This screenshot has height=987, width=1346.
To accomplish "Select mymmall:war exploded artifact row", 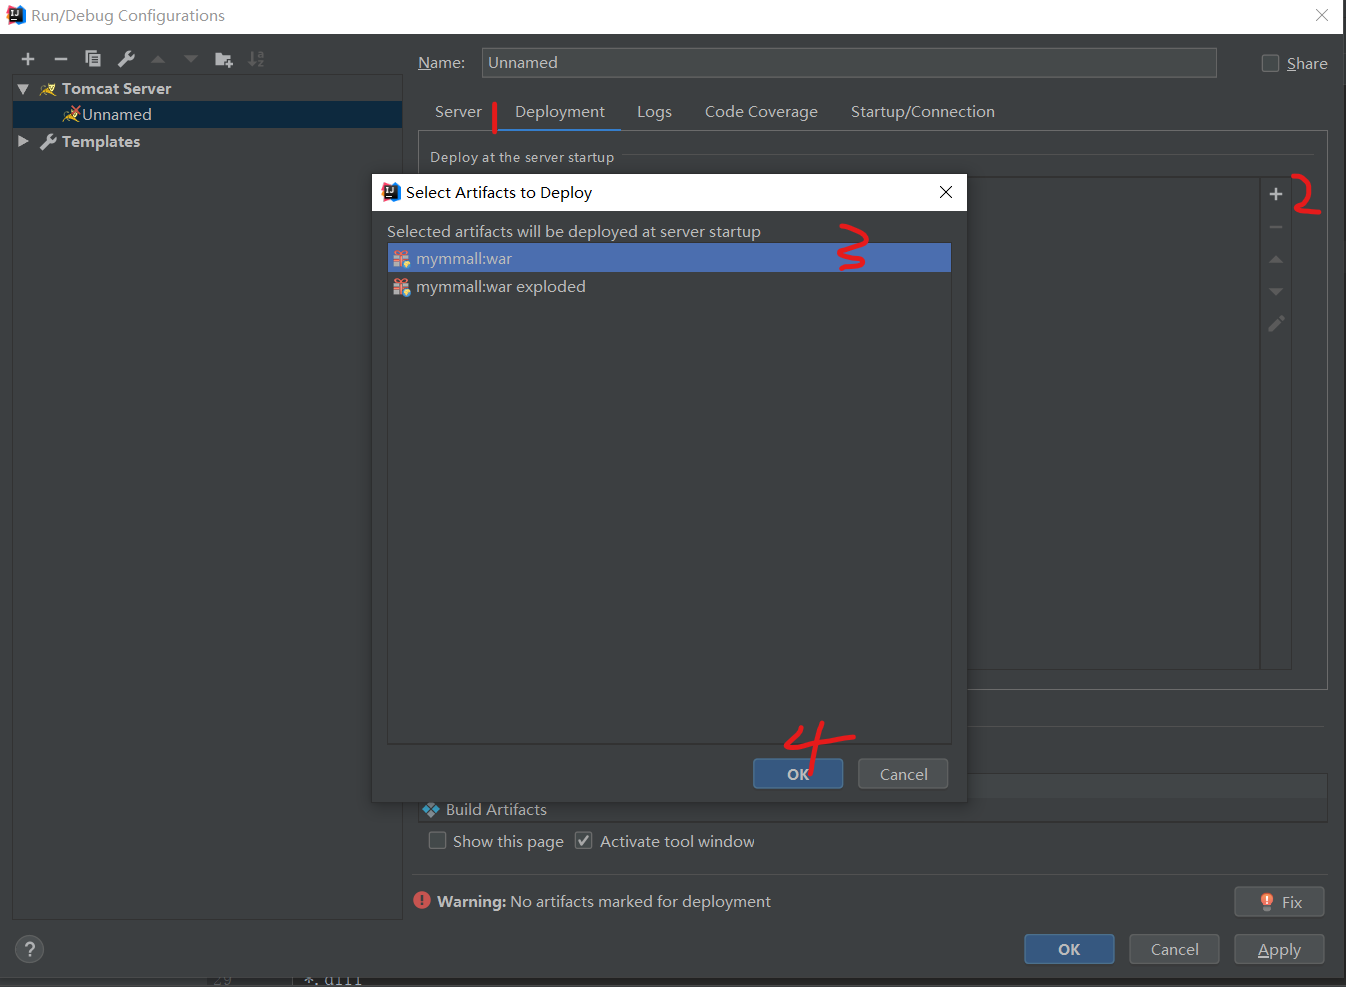I will (x=669, y=287).
